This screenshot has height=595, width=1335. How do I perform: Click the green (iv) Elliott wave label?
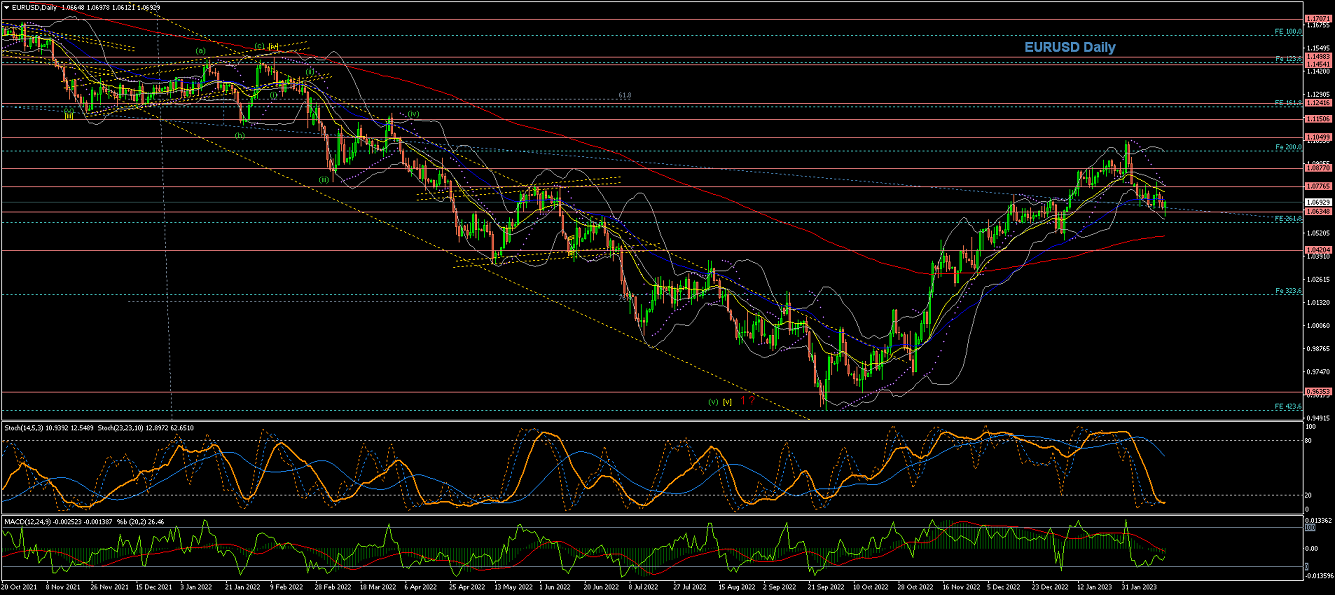(412, 113)
